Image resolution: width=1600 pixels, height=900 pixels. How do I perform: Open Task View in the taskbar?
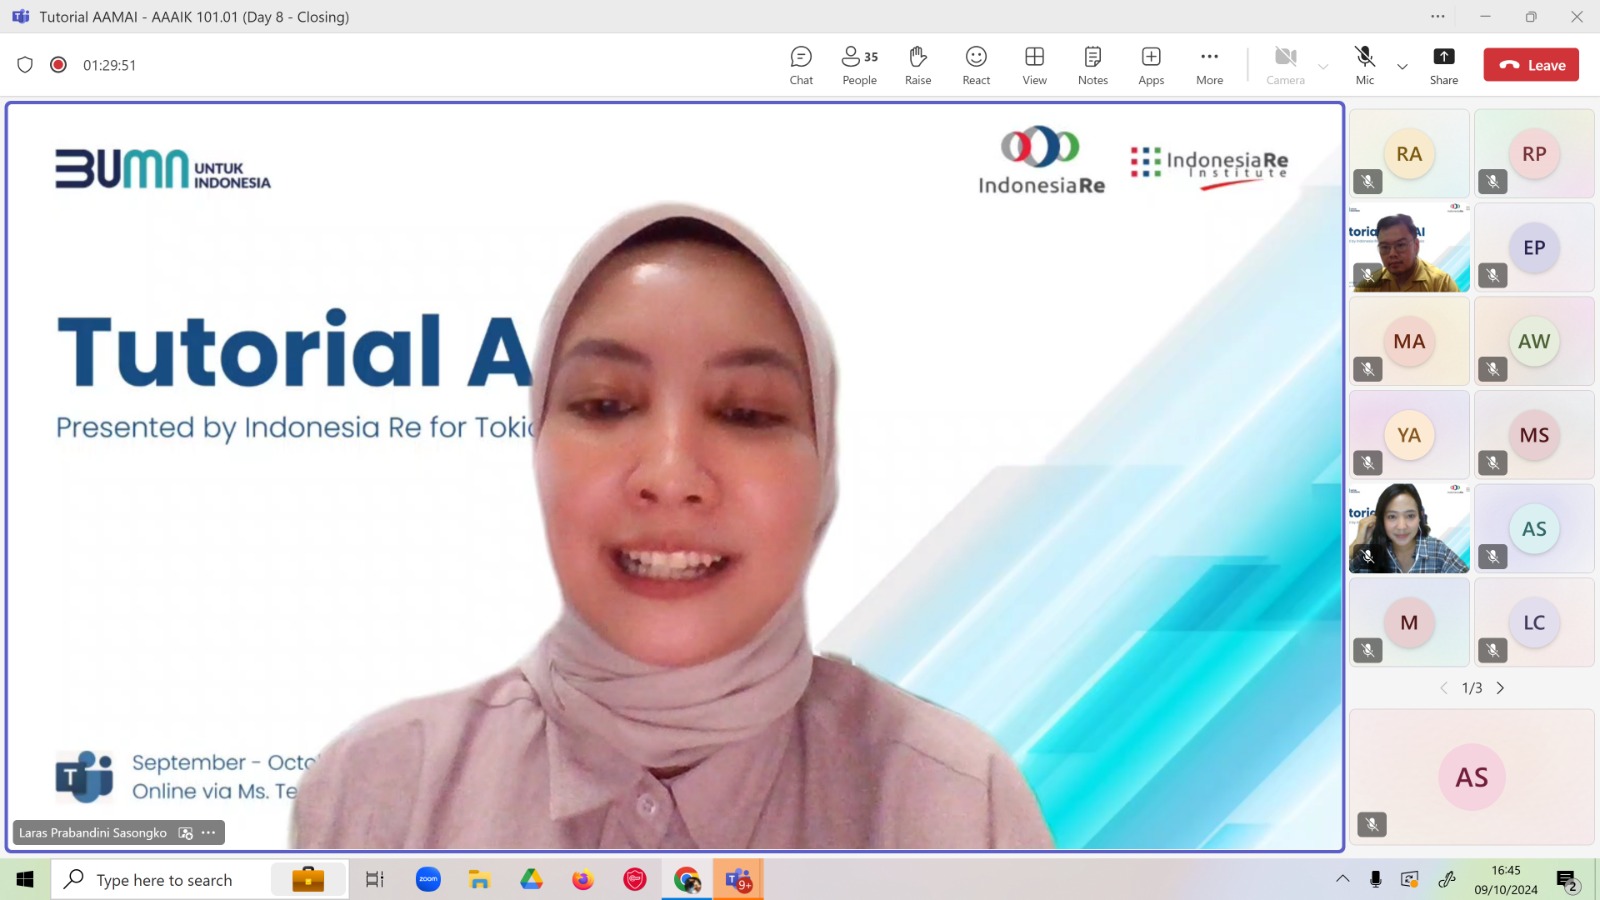[374, 879]
